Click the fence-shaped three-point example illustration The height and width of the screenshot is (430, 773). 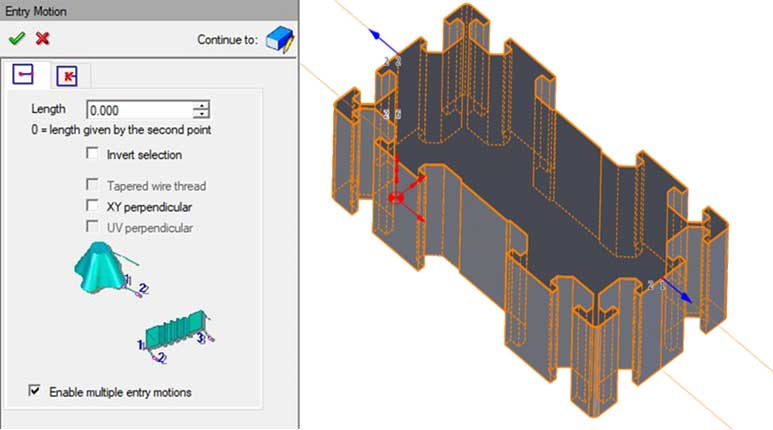[x=178, y=333]
